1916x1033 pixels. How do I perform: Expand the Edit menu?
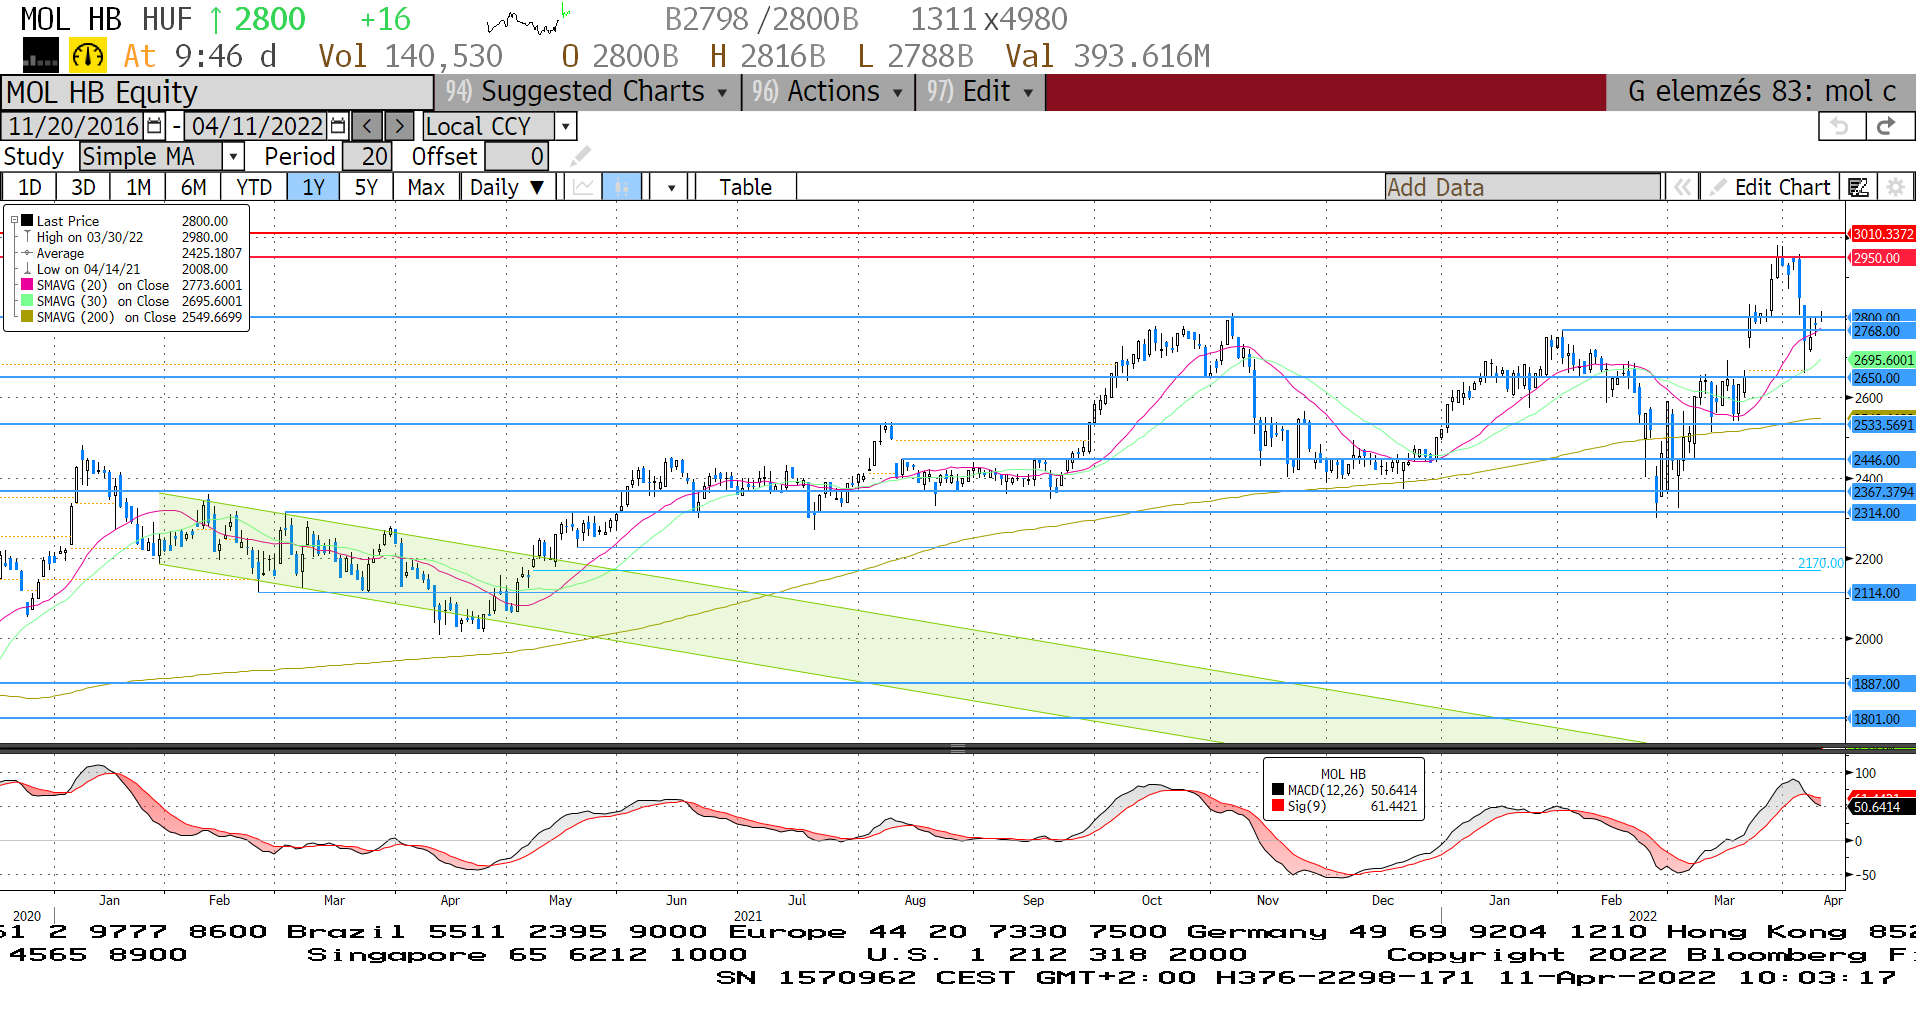[x=980, y=92]
